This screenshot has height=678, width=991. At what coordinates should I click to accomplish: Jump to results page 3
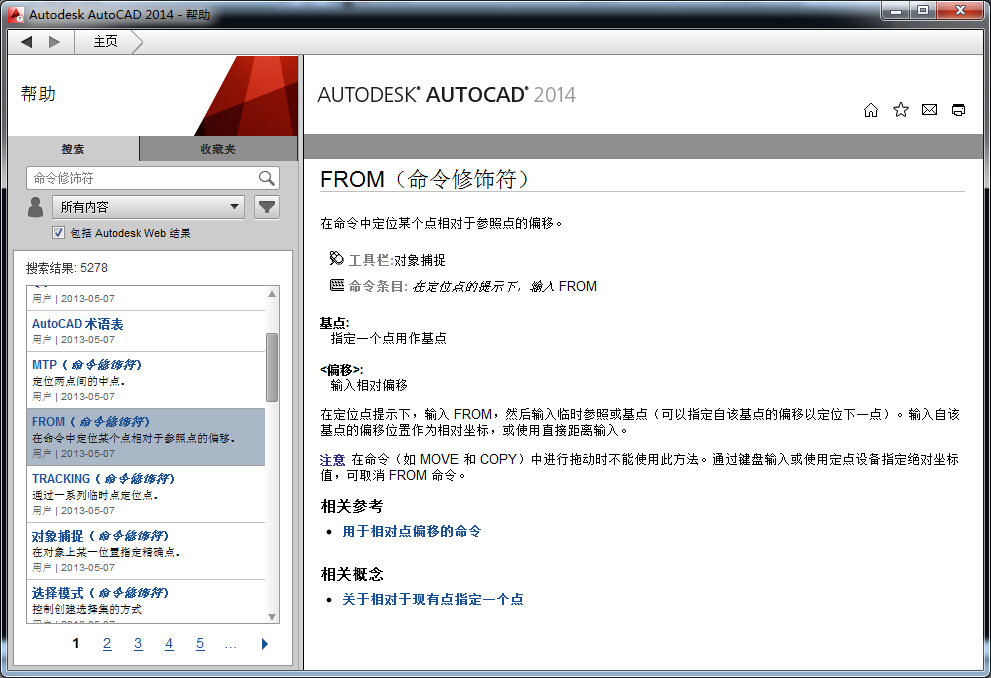[x=138, y=644]
